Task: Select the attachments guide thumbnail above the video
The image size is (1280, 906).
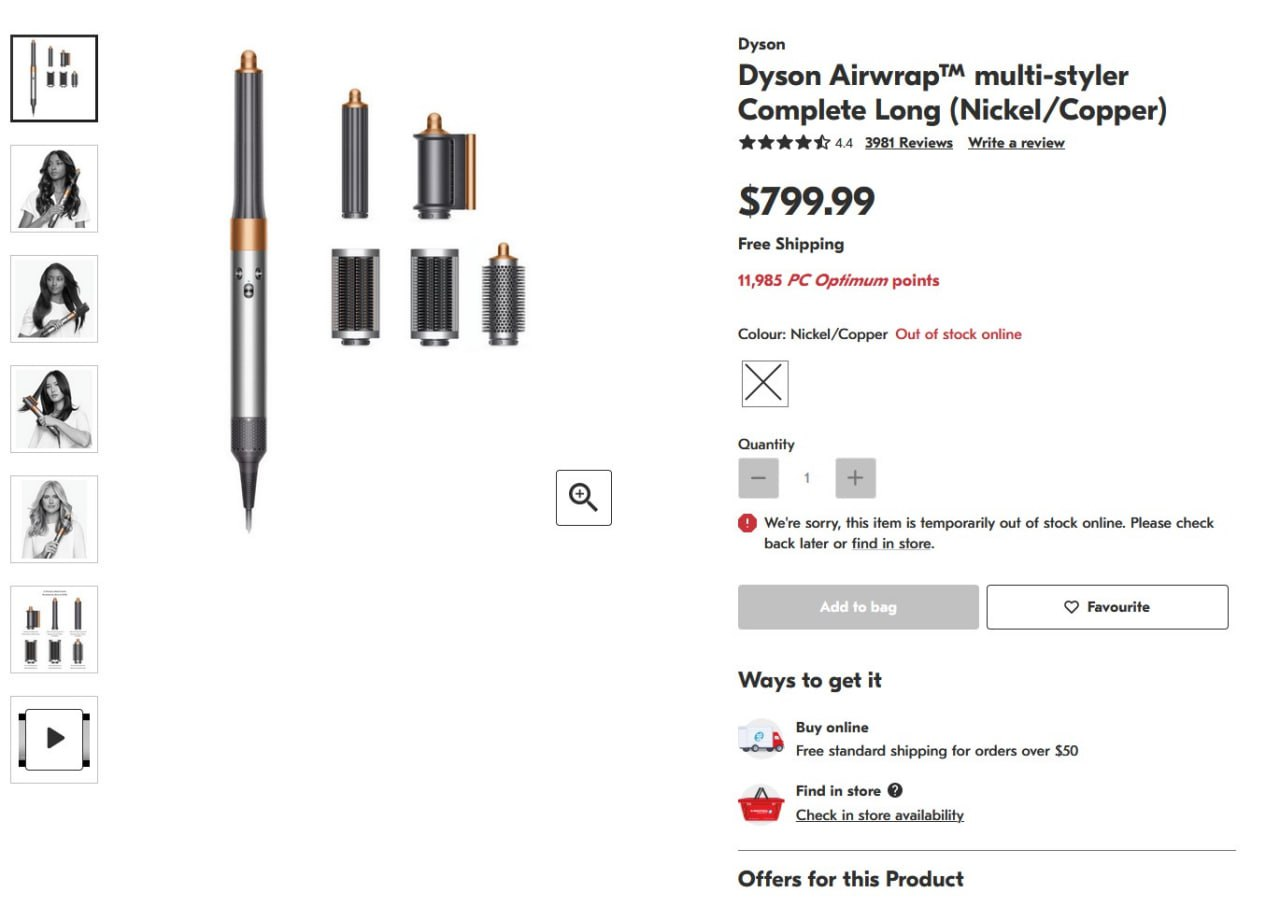Action: [54, 629]
